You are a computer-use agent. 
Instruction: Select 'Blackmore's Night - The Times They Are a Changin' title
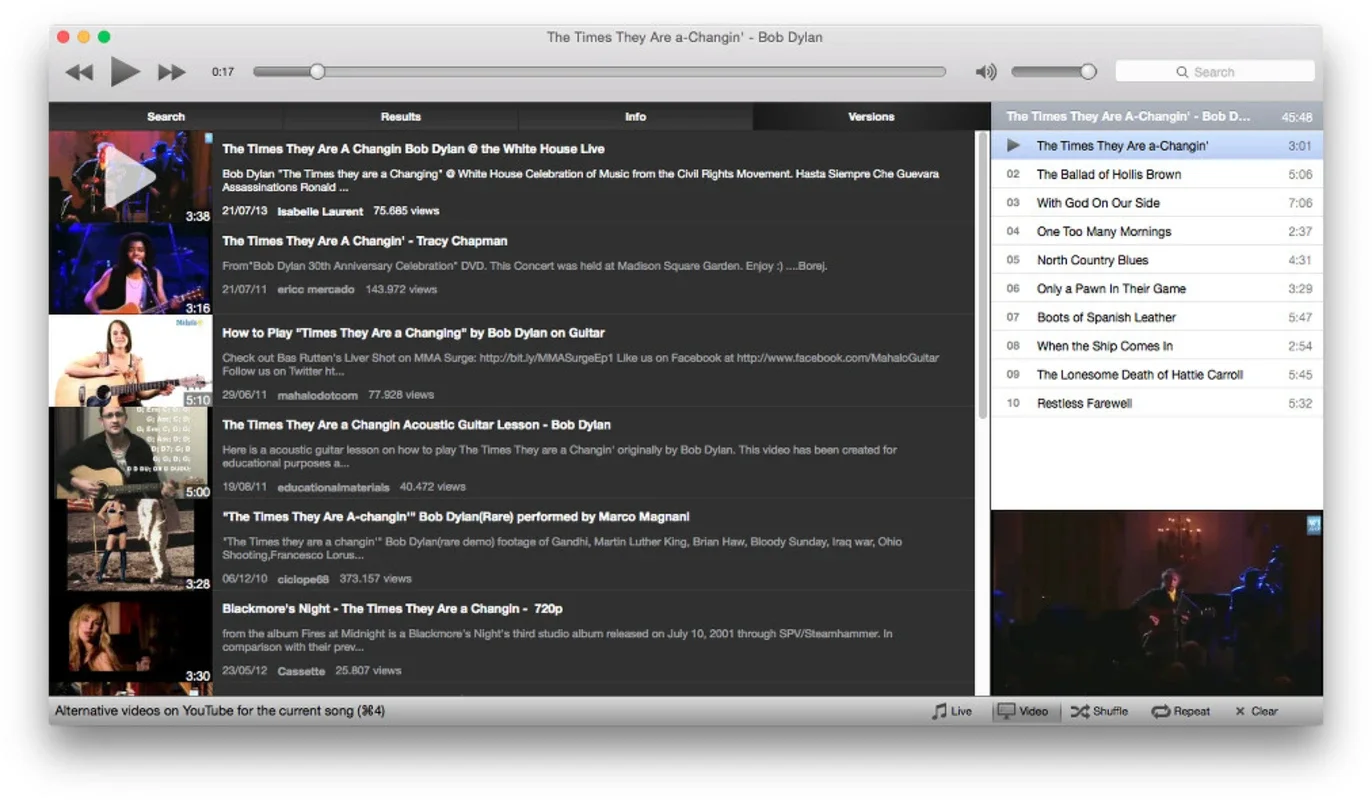(x=391, y=609)
